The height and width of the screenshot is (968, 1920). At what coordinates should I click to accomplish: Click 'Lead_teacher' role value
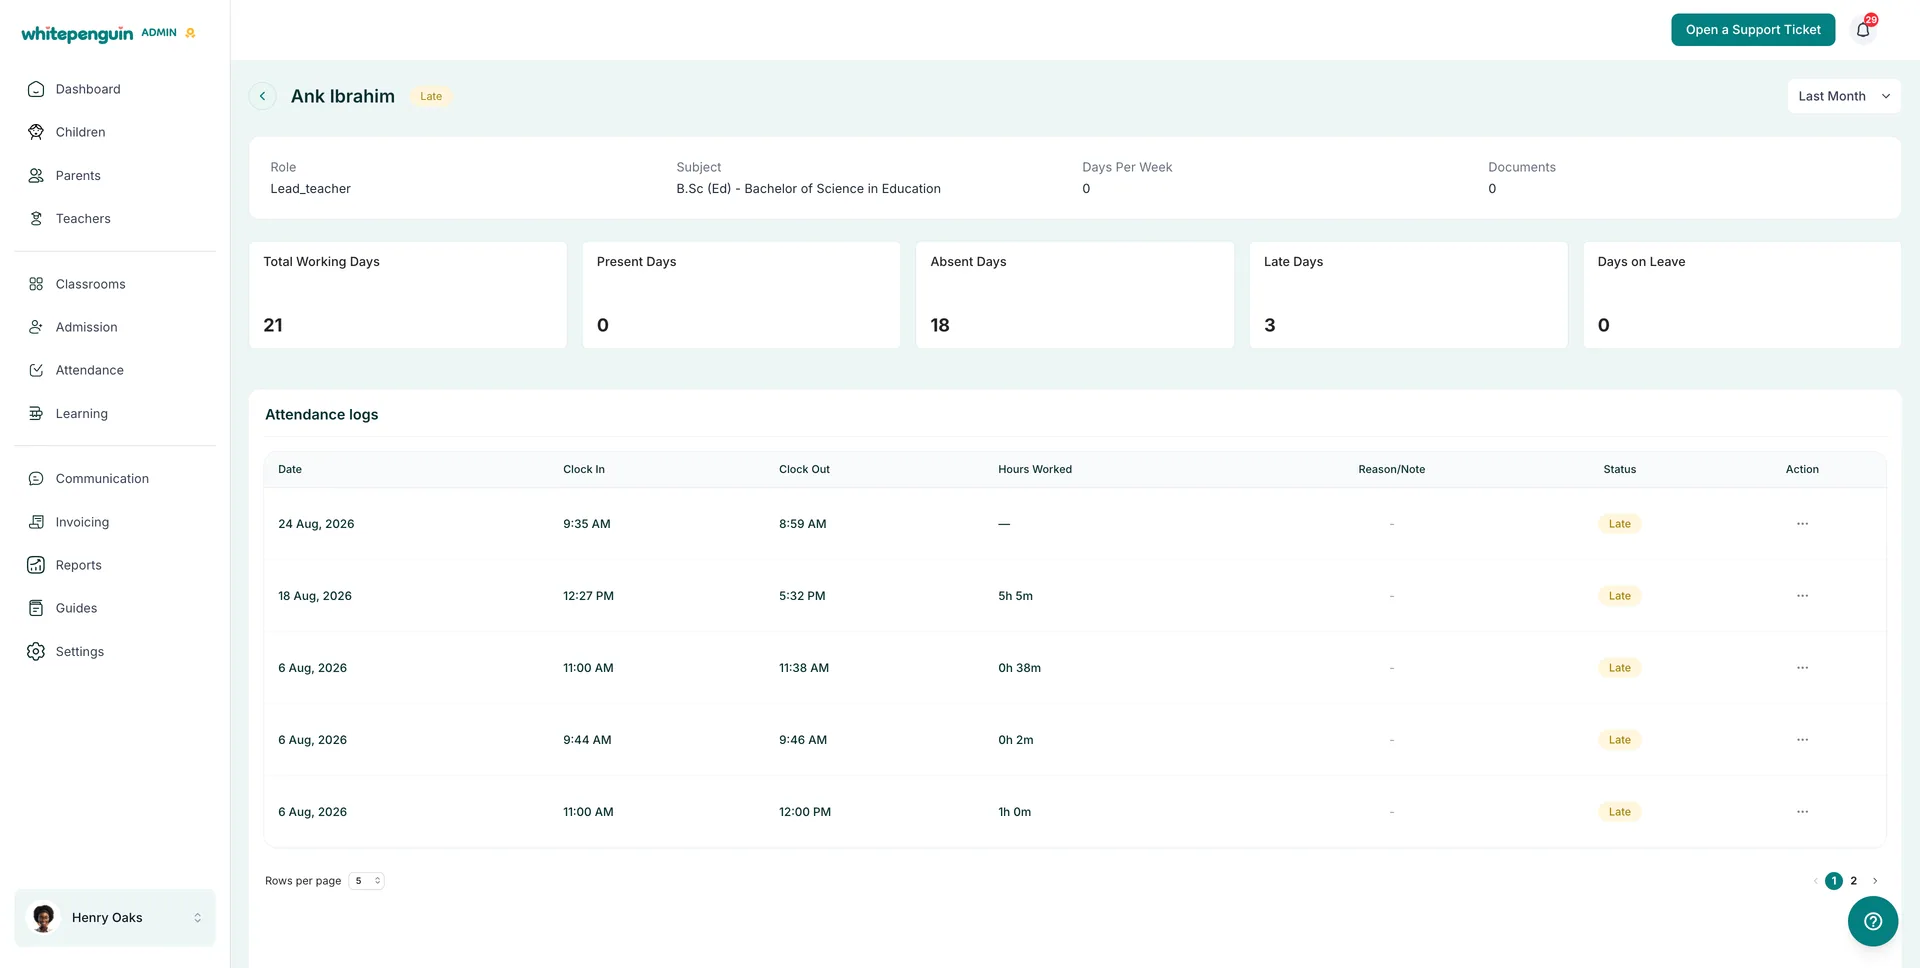tap(310, 189)
